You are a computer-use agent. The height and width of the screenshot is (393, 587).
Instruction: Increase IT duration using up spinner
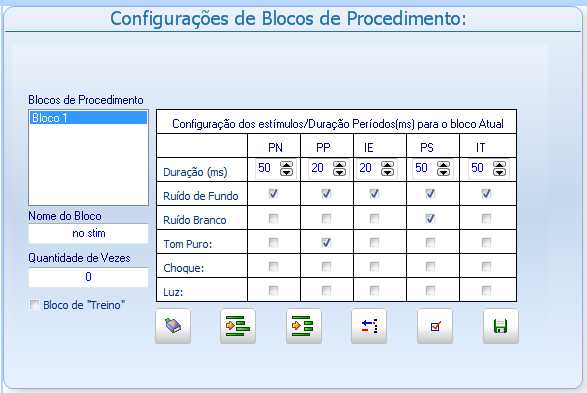click(500, 164)
